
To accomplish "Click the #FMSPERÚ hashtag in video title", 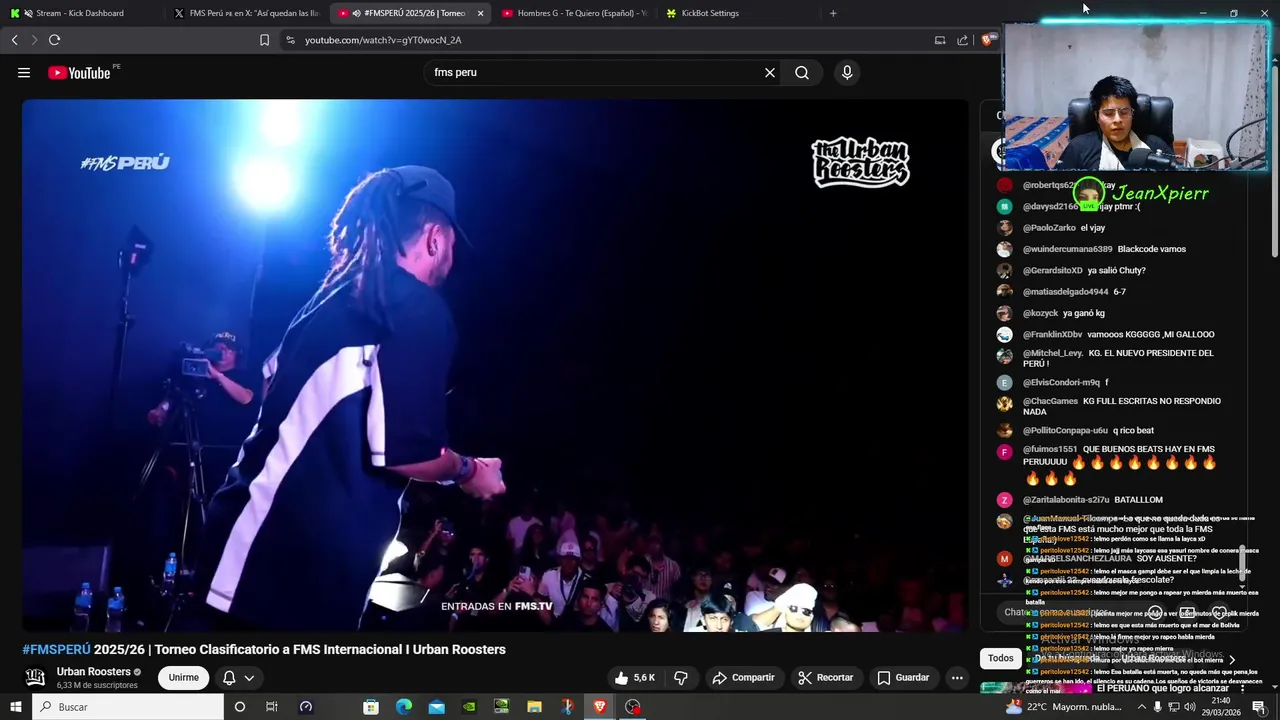I will pyautogui.click(x=56, y=649).
